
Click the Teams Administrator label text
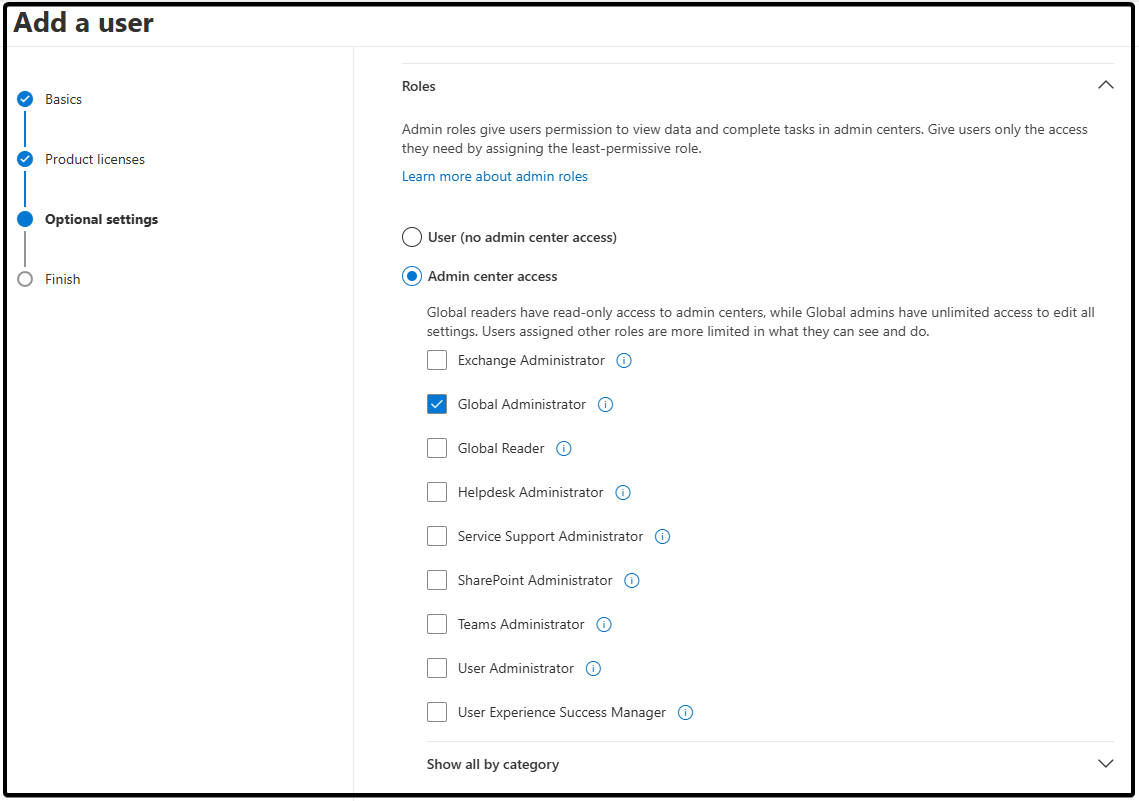521,625
